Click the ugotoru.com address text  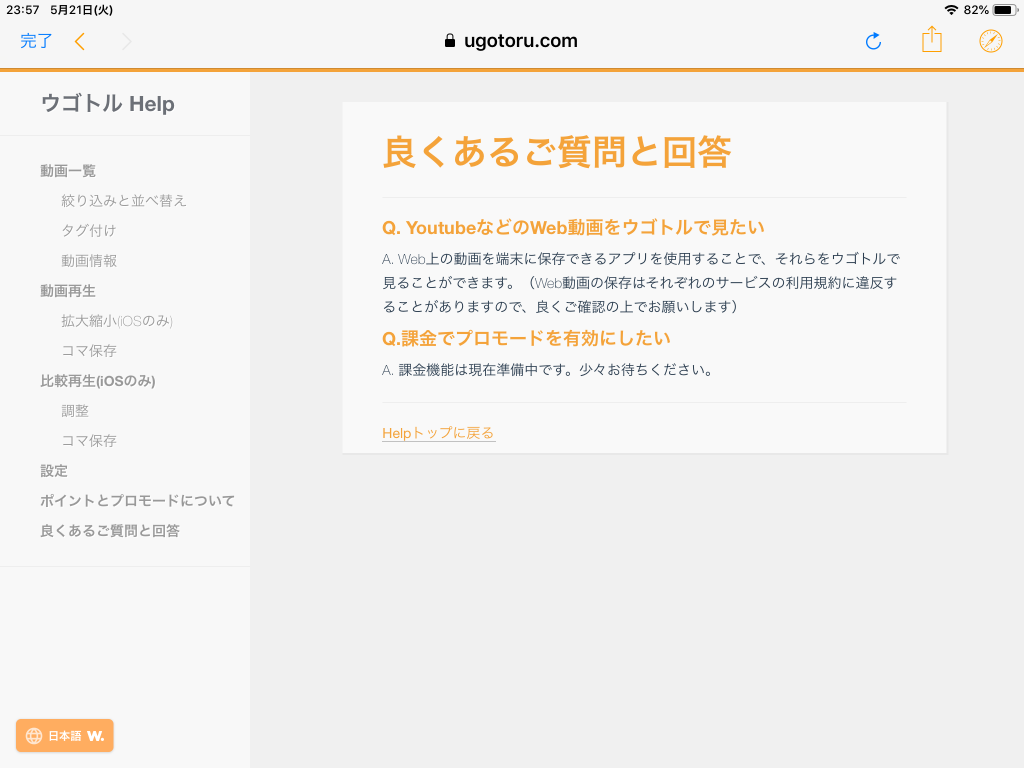coord(520,40)
